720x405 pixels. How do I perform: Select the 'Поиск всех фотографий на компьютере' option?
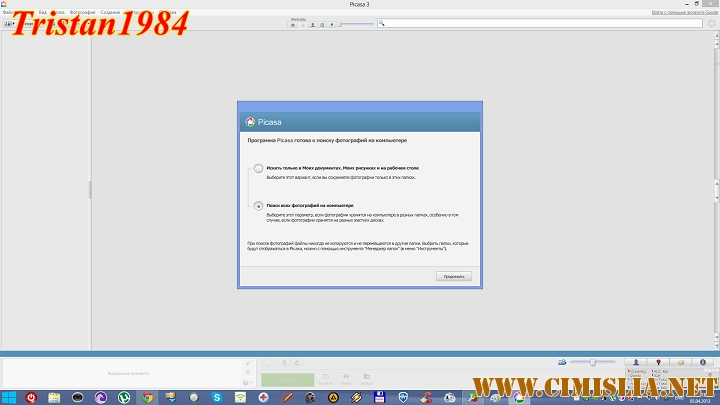click(259, 205)
